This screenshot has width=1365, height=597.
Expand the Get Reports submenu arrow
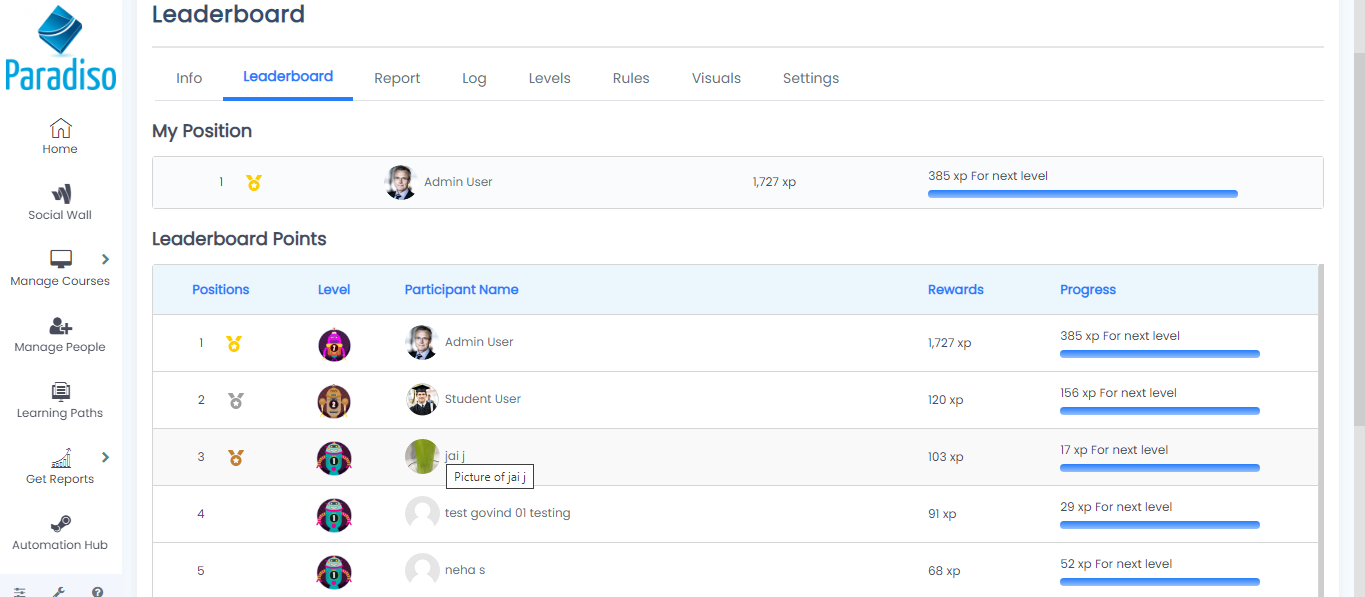point(106,458)
